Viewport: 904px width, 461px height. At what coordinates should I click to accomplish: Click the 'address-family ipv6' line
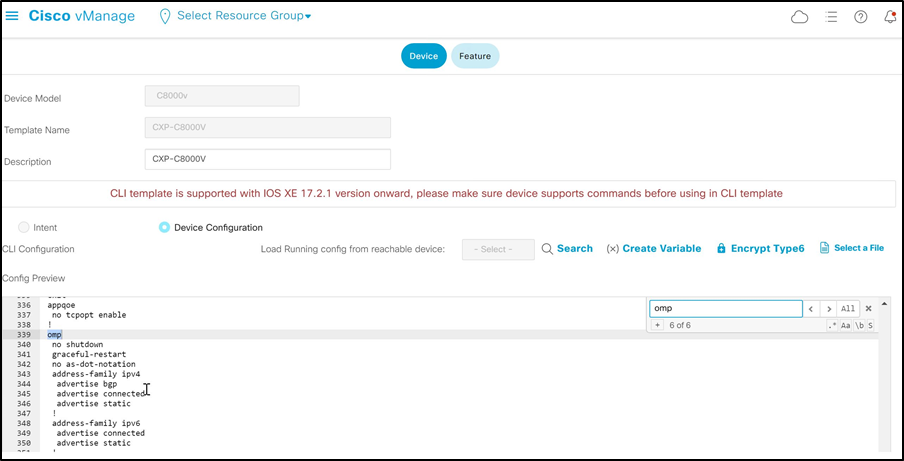click(x=96, y=423)
